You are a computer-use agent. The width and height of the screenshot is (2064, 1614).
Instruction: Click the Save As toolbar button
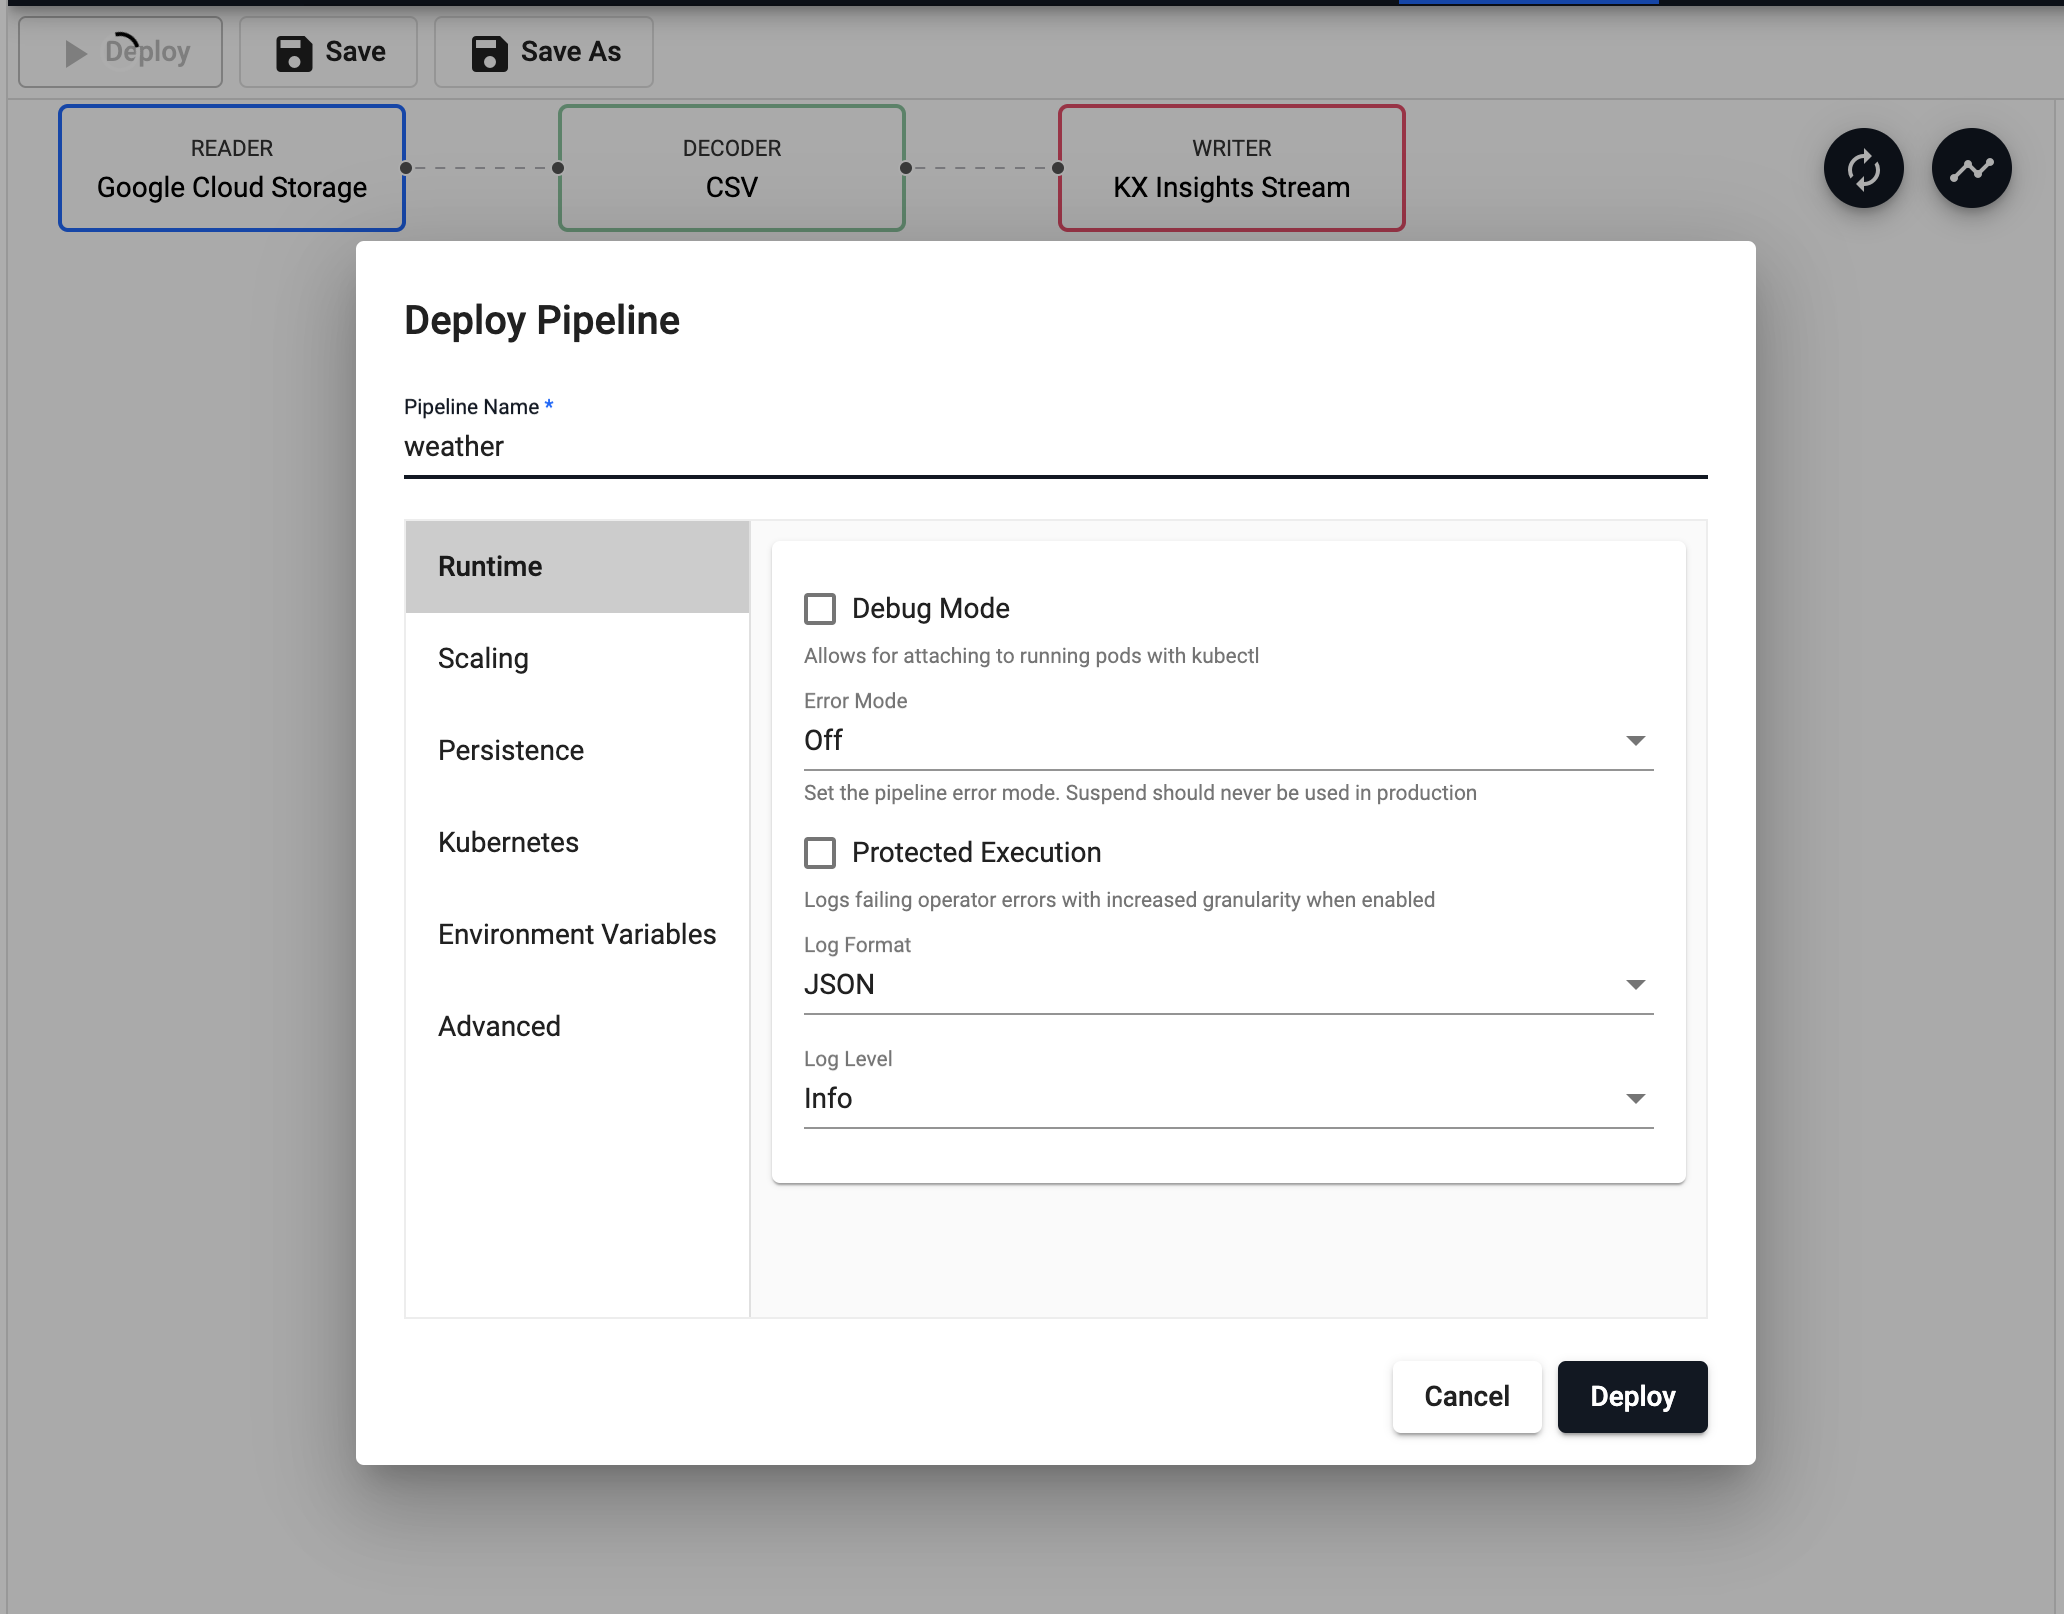click(x=544, y=52)
